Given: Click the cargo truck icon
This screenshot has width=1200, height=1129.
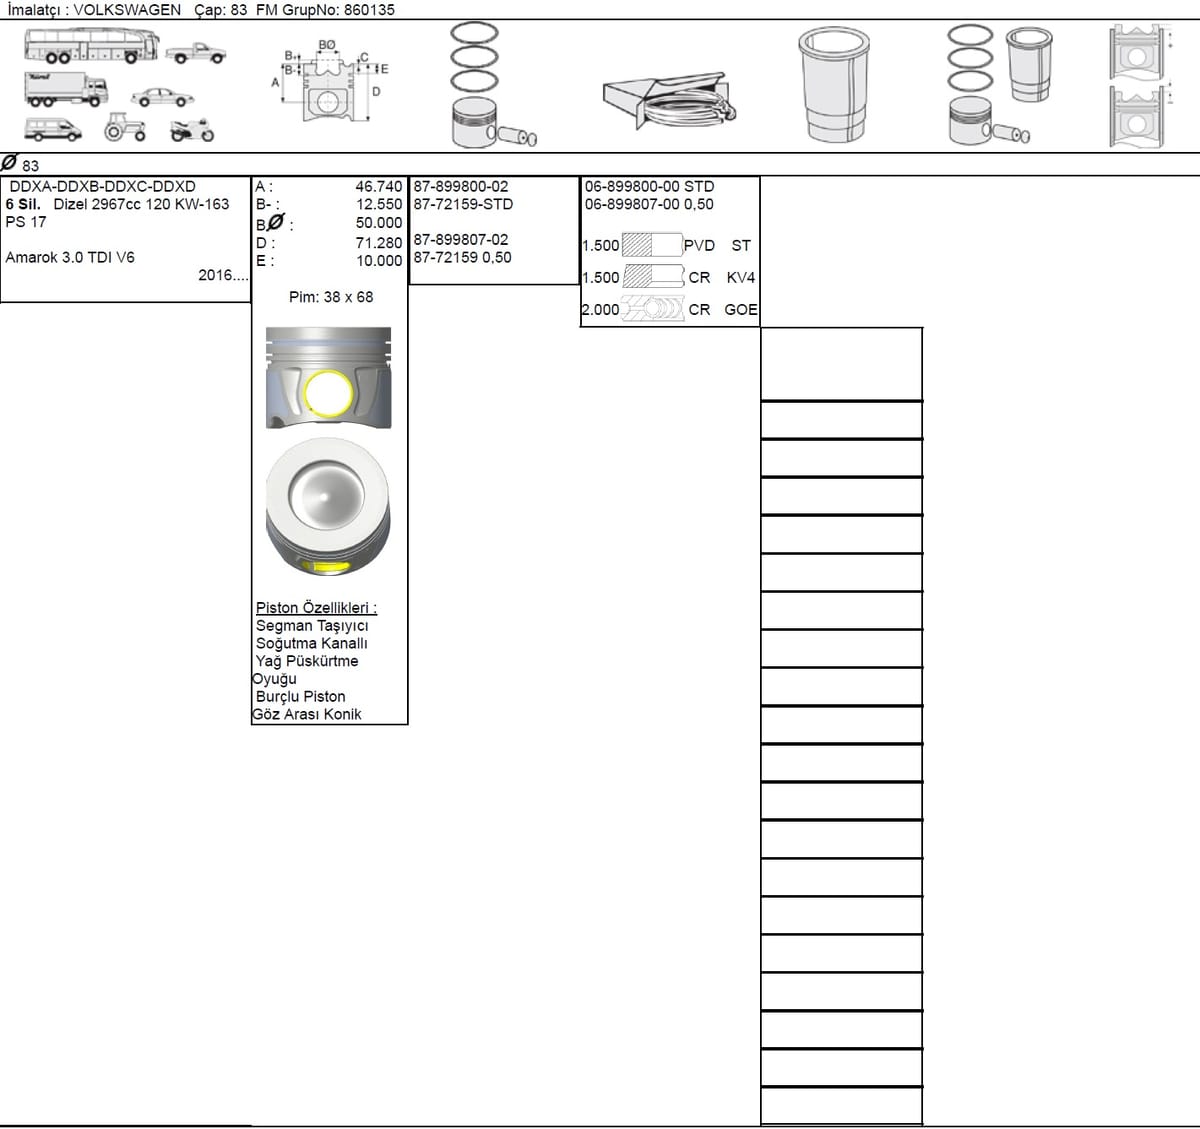Looking at the screenshot, I should tap(65, 89).
